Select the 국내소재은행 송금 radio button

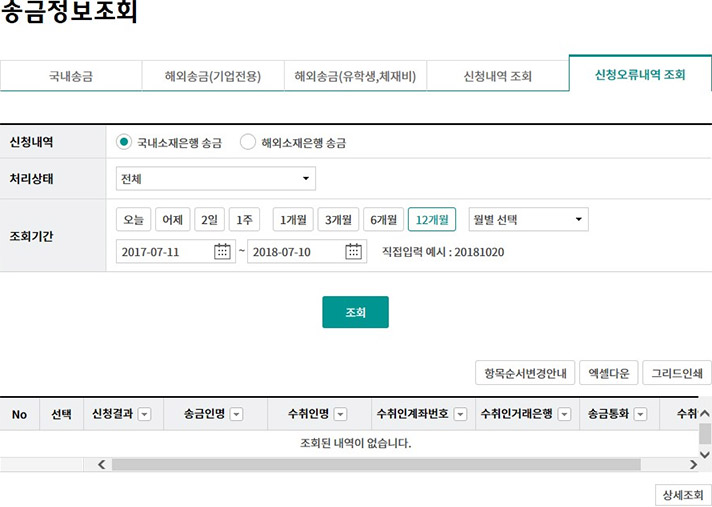click(124, 142)
